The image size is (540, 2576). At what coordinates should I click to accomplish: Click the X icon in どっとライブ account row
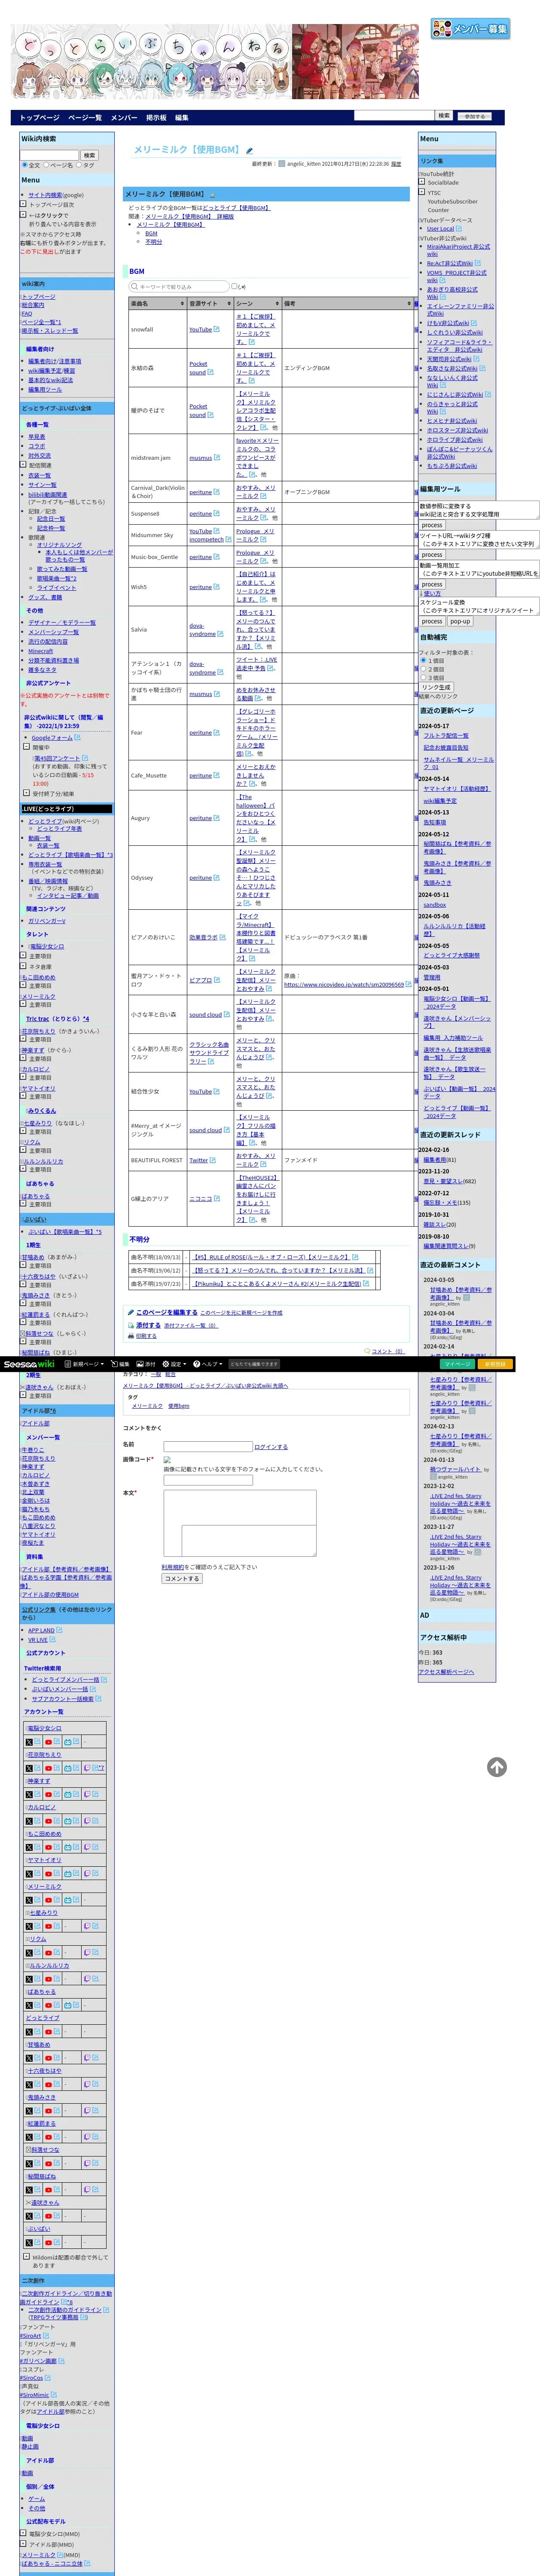pos(29,2031)
